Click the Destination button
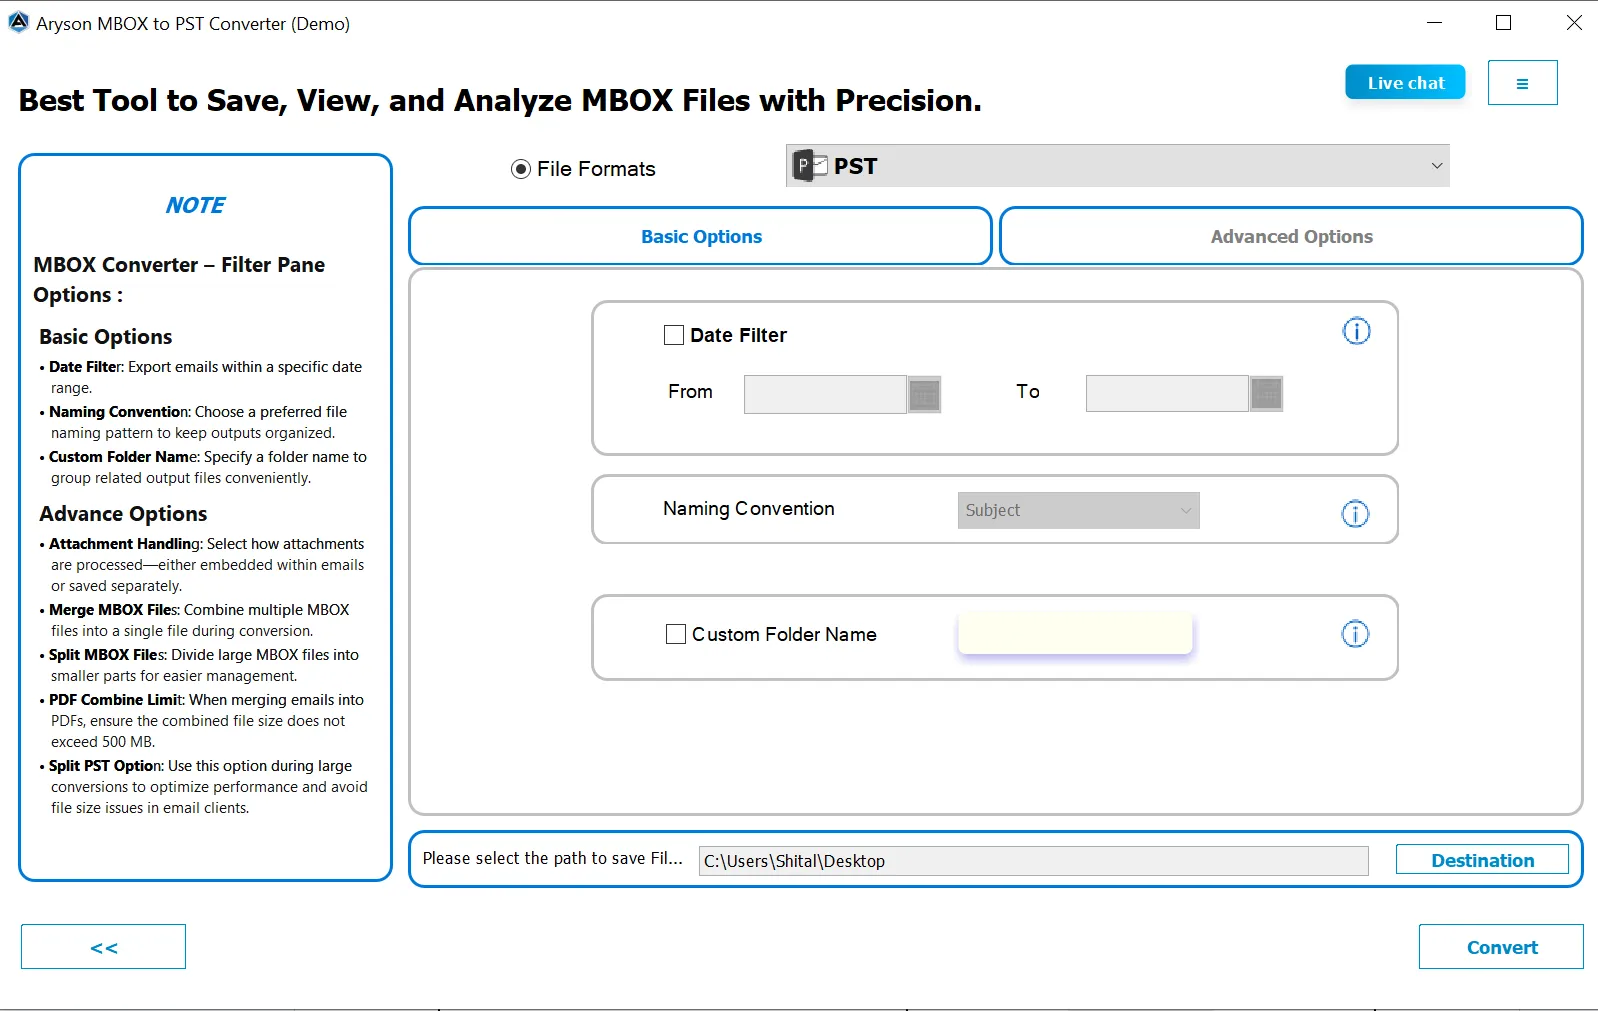Screen dimensions: 1598x1011 (1481, 860)
